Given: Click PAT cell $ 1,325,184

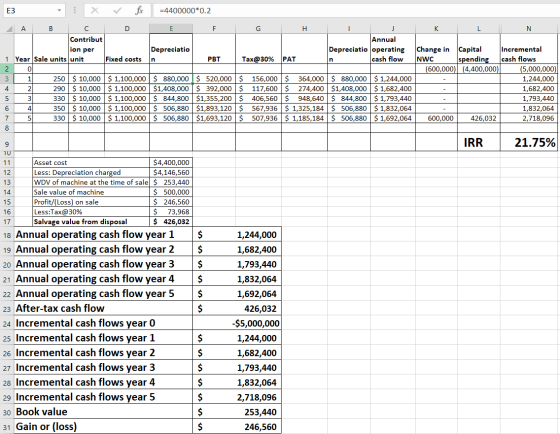Looking at the screenshot, I should pyautogui.click(x=304, y=108).
